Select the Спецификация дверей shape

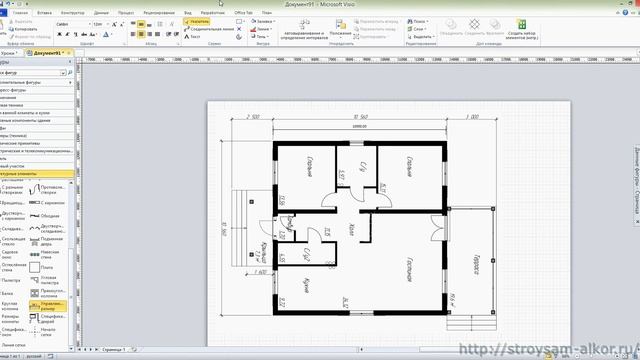tap(47, 319)
